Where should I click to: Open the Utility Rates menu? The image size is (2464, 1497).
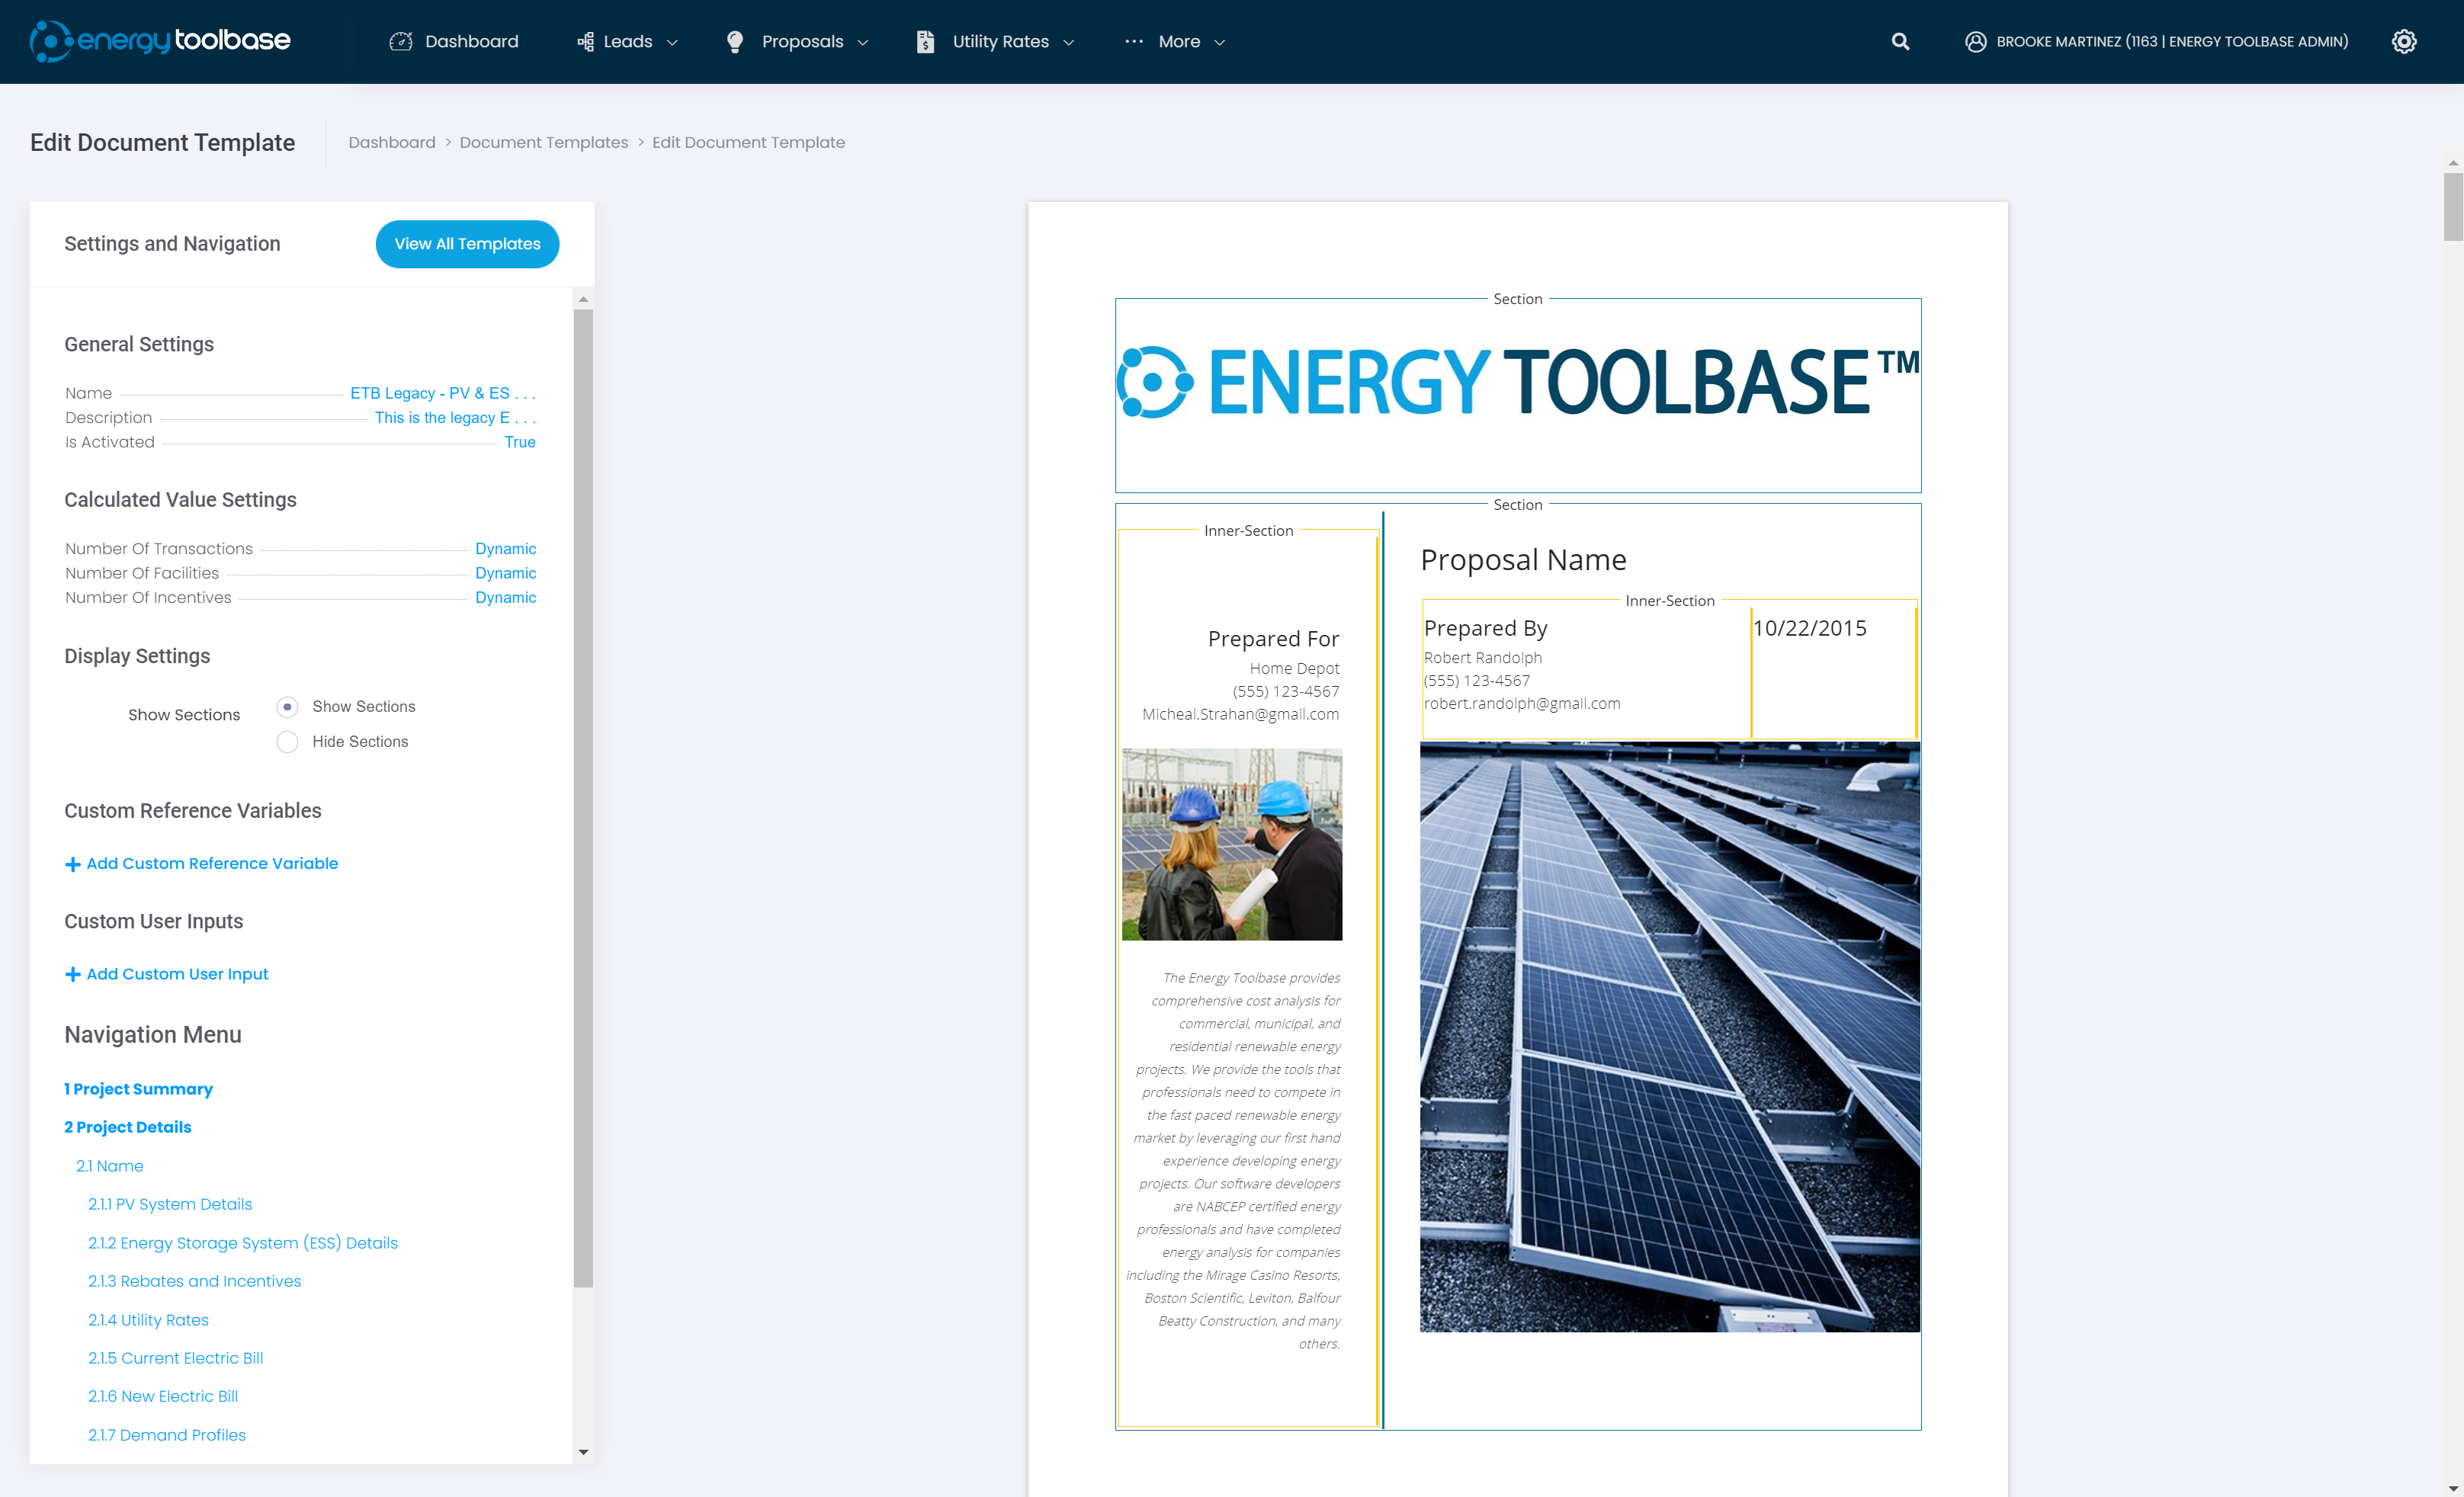pos(995,42)
